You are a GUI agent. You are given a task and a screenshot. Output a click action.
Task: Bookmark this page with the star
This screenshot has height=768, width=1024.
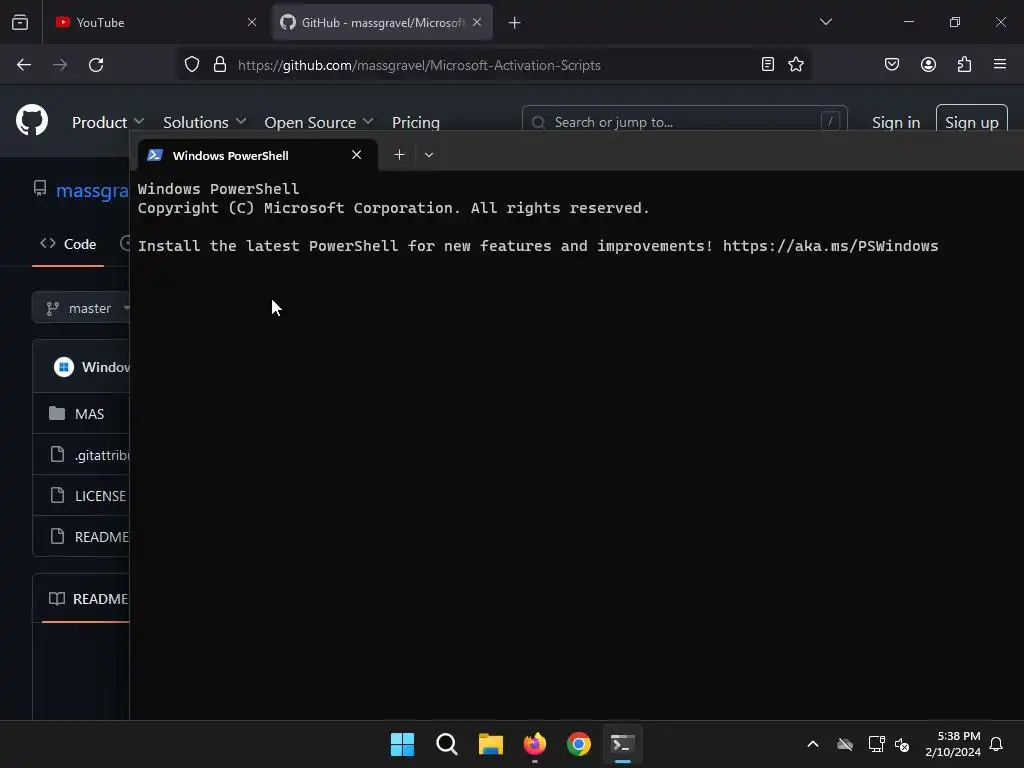pos(796,64)
